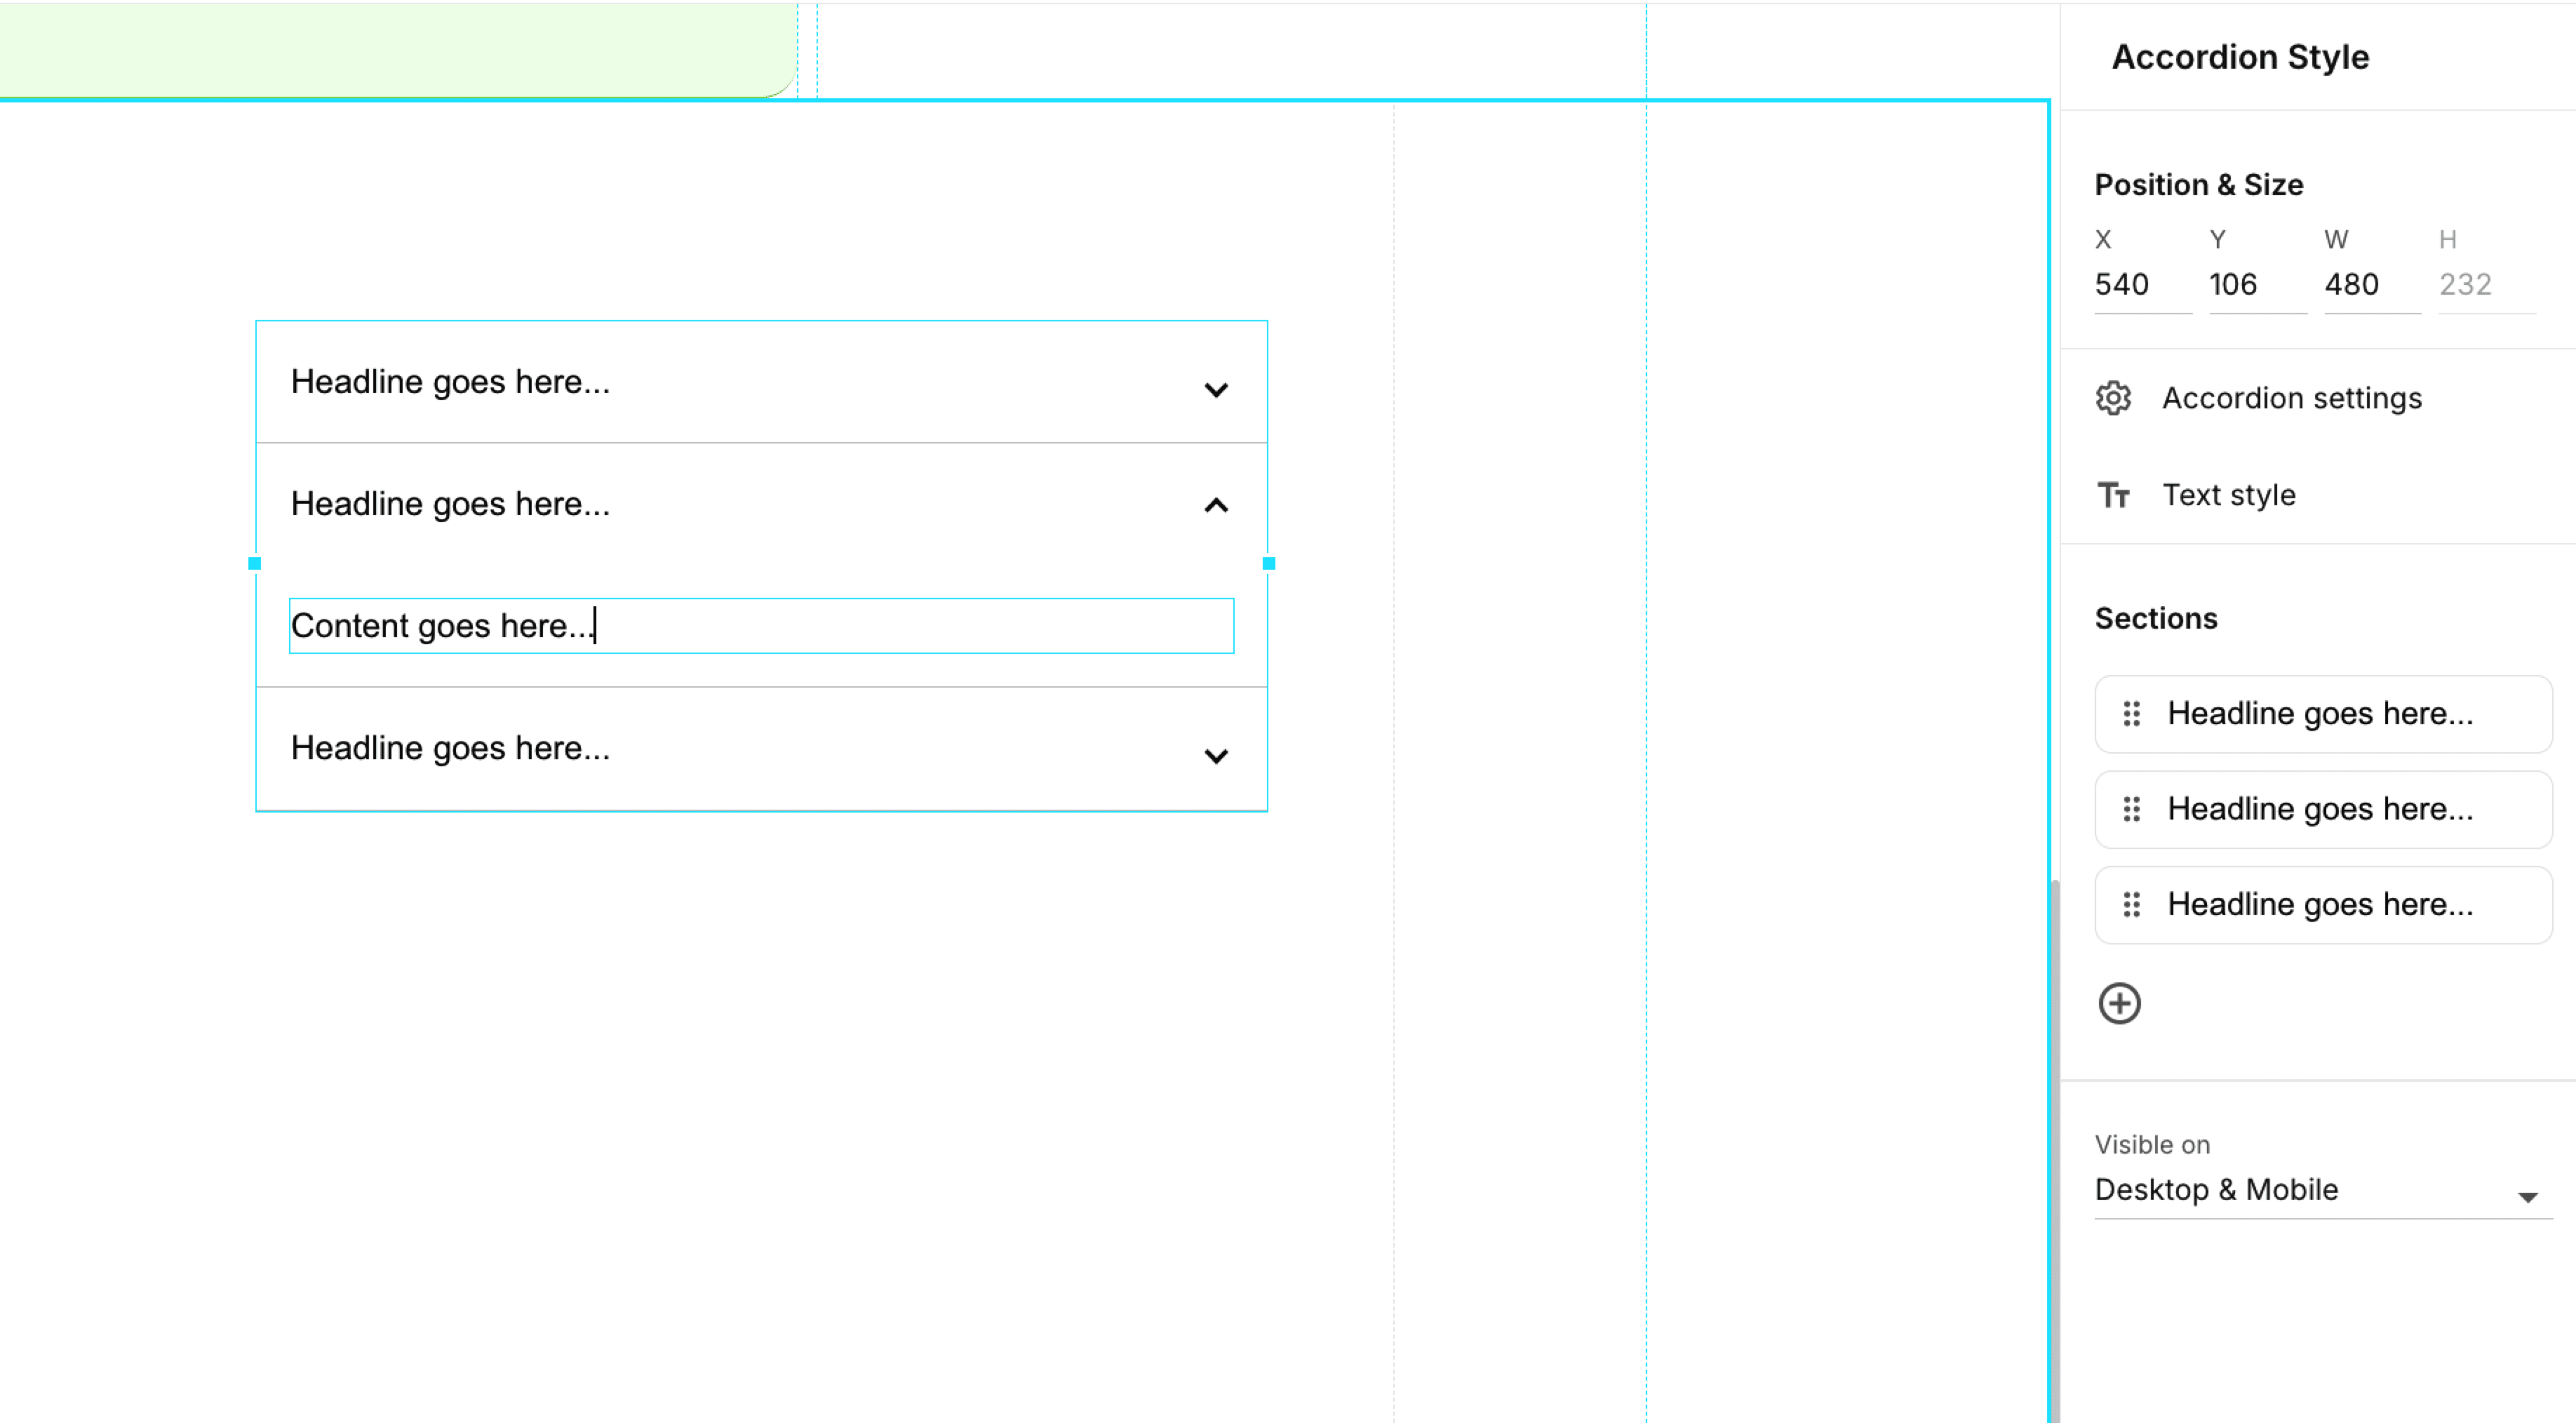Image resolution: width=2576 pixels, height=1423 pixels.
Task: Expand the third accordion headline chevron
Action: point(1216,756)
